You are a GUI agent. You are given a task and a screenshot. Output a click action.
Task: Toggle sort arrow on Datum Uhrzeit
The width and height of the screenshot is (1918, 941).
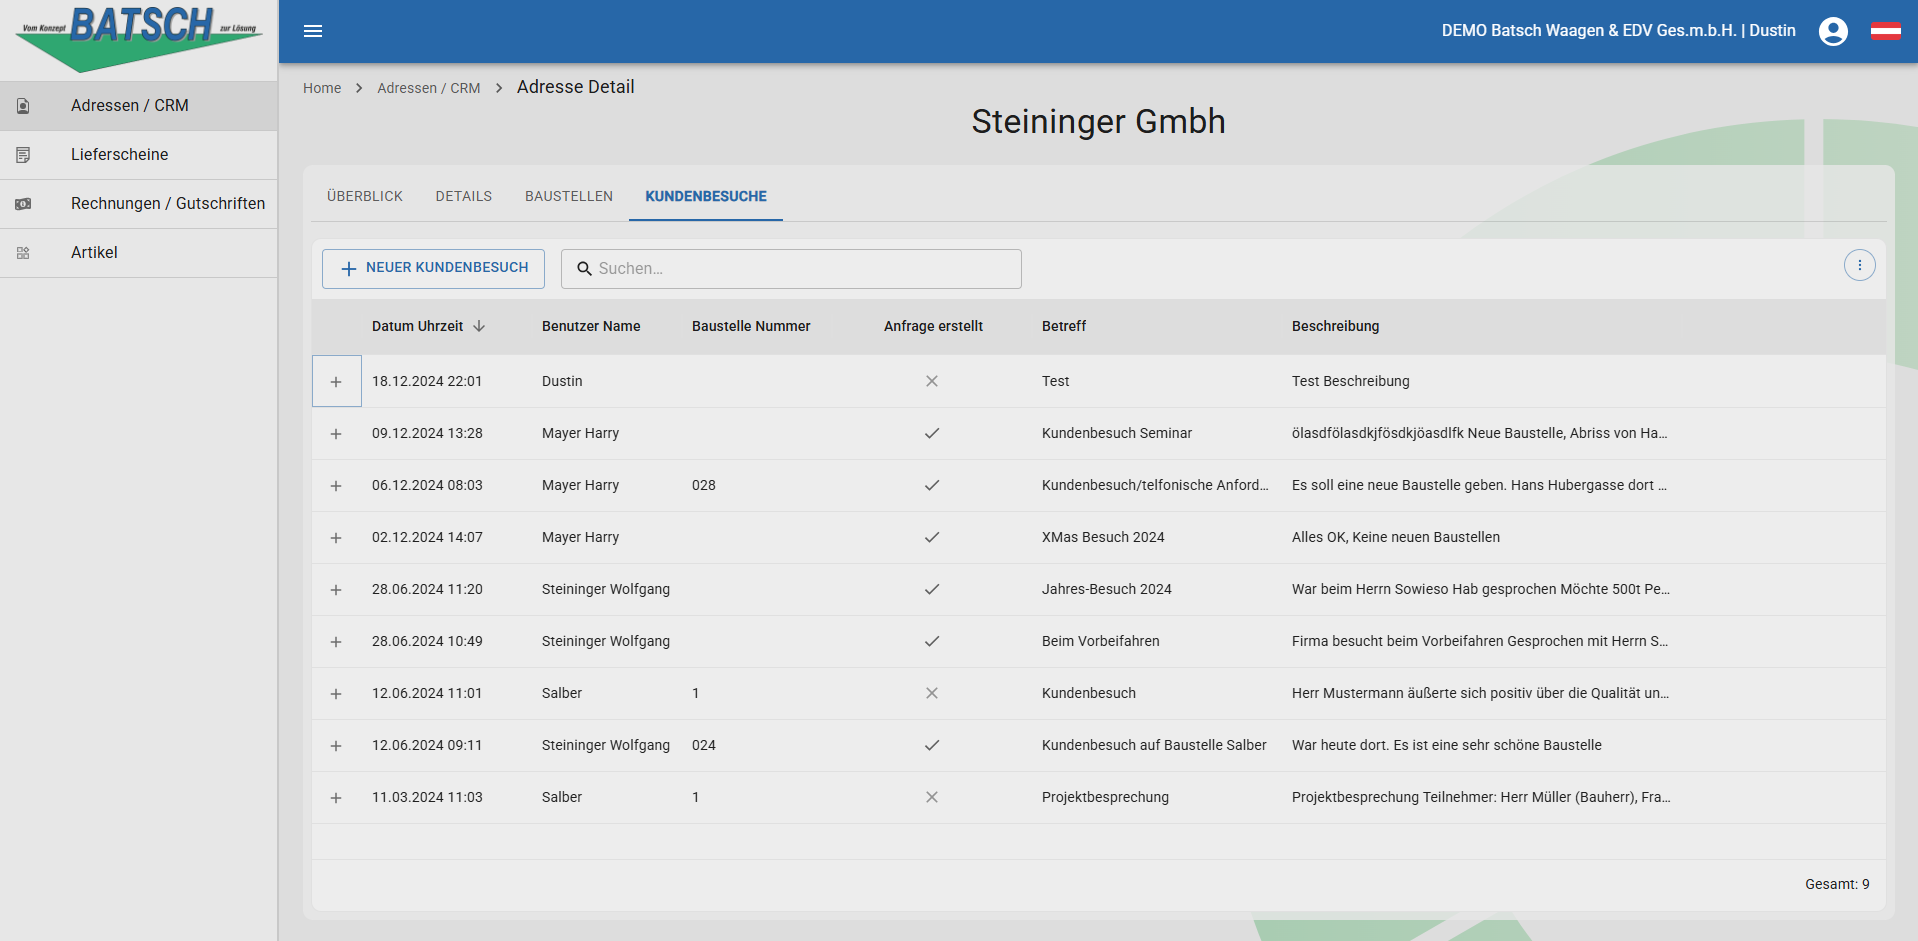479,326
